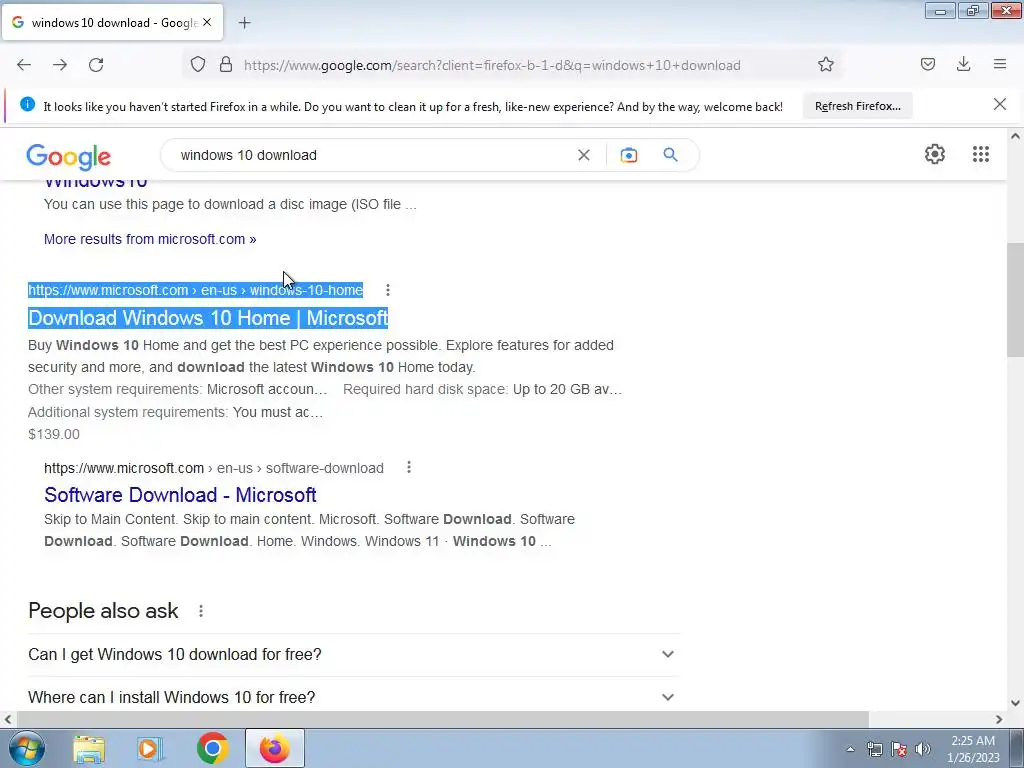Screen dimensions: 1024x768
Task: Save page to Pocket icon
Action: click(928, 64)
